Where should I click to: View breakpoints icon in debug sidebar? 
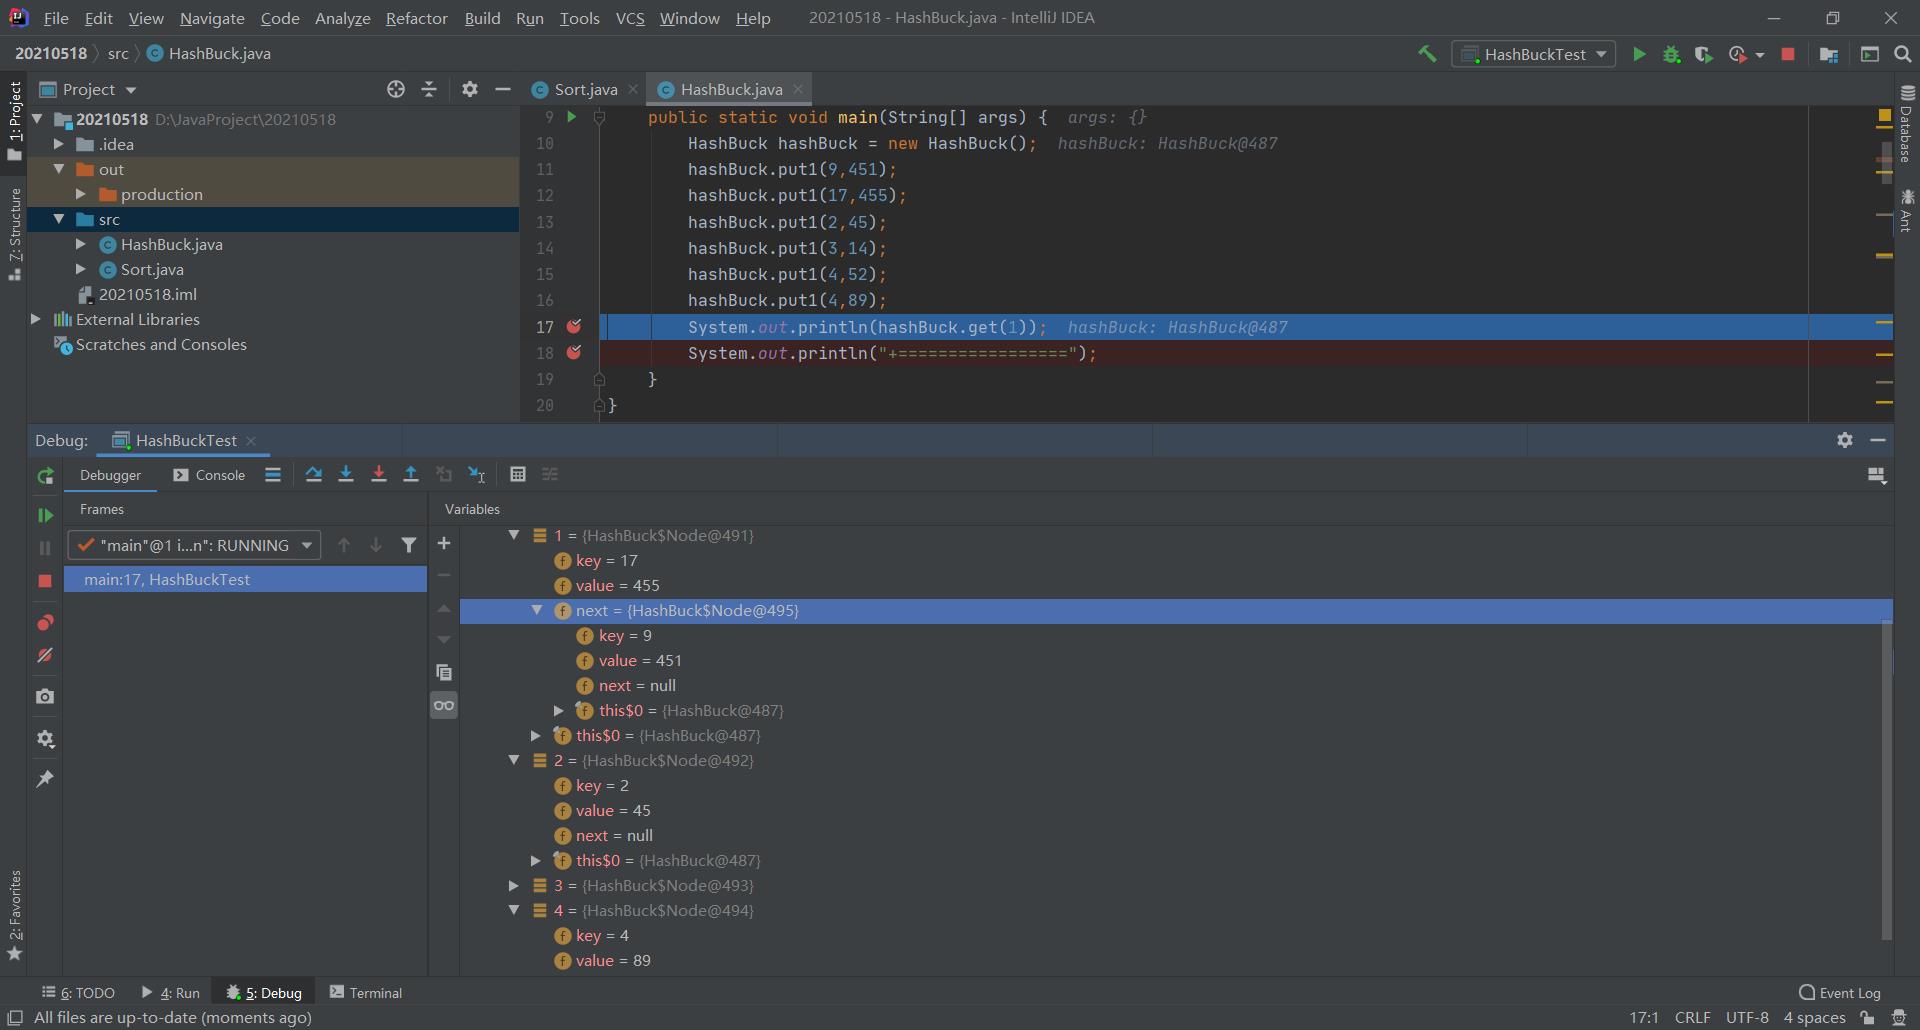pos(45,622)
